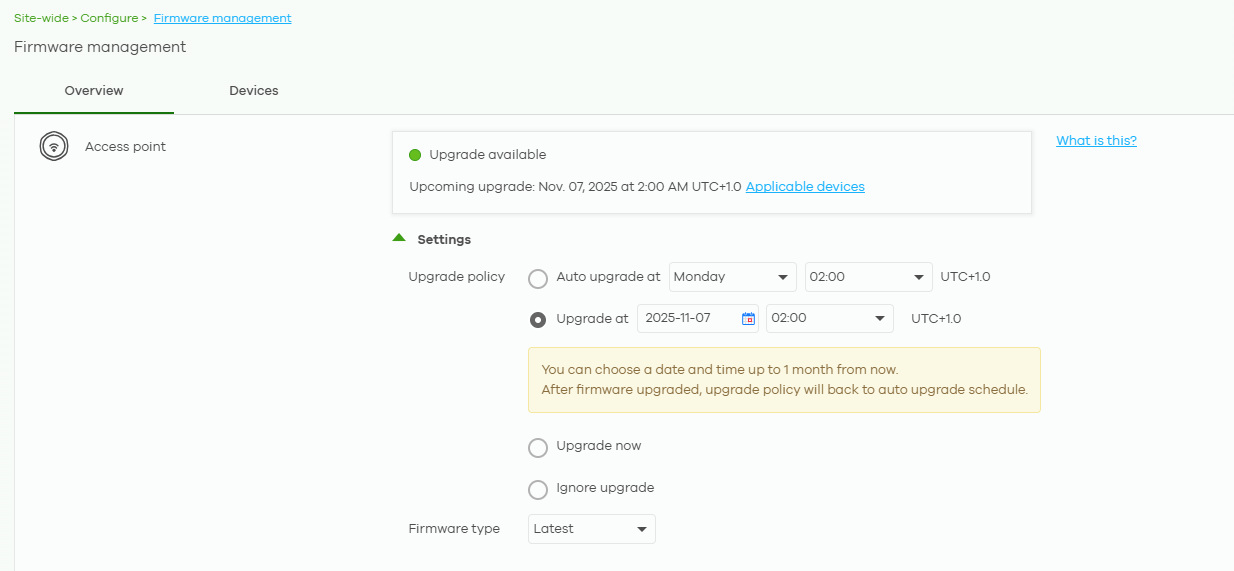Select the Auto upgrade at radio button

(x=538, y=278)
